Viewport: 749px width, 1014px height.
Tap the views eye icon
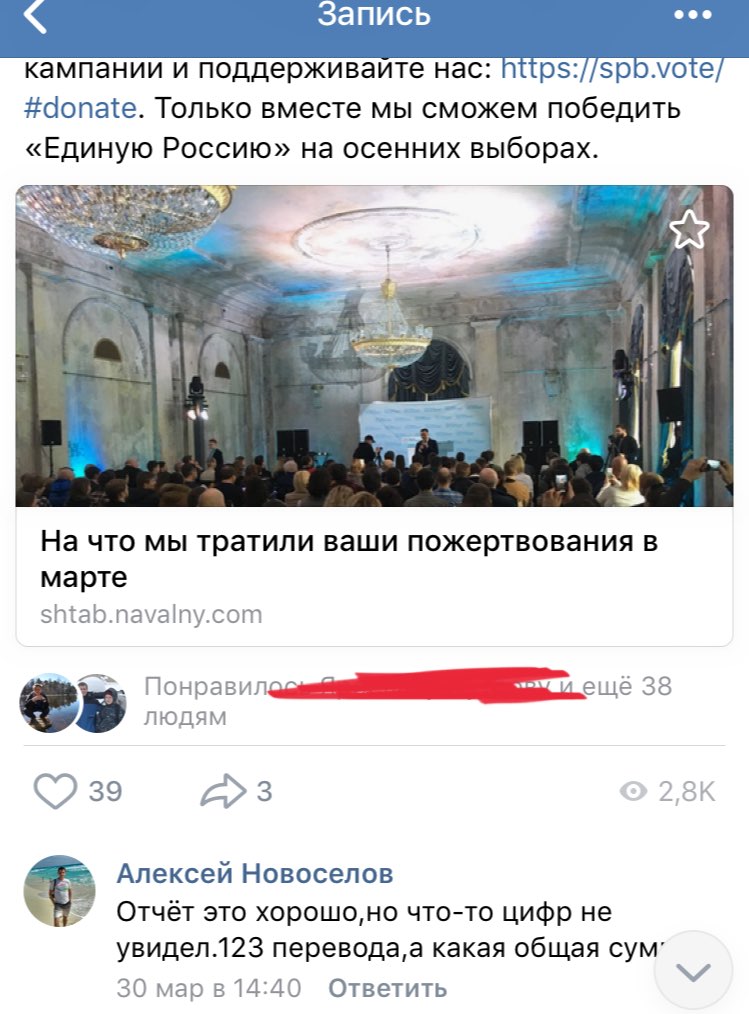(633, 791)
